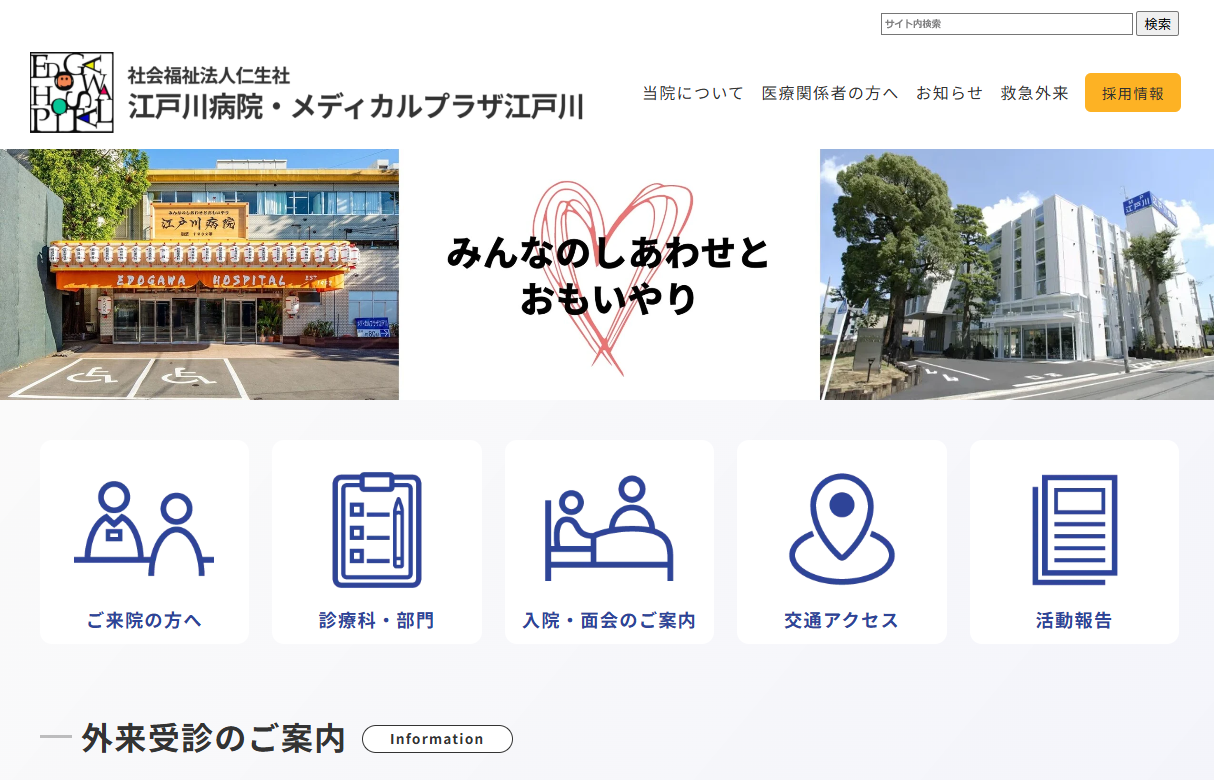Open the 当院について menu item

coord(692,92)
